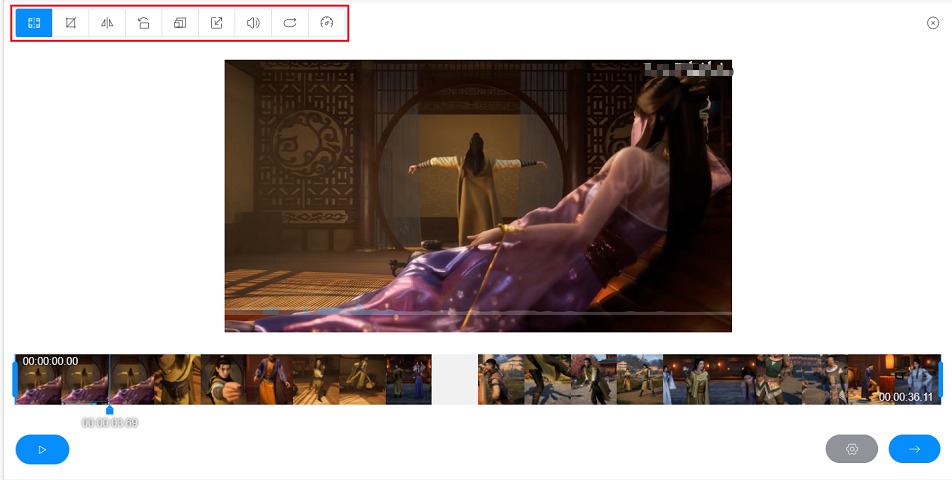Open settings with the gray gear button
952x480 pixels.
(x=852, y=449)
